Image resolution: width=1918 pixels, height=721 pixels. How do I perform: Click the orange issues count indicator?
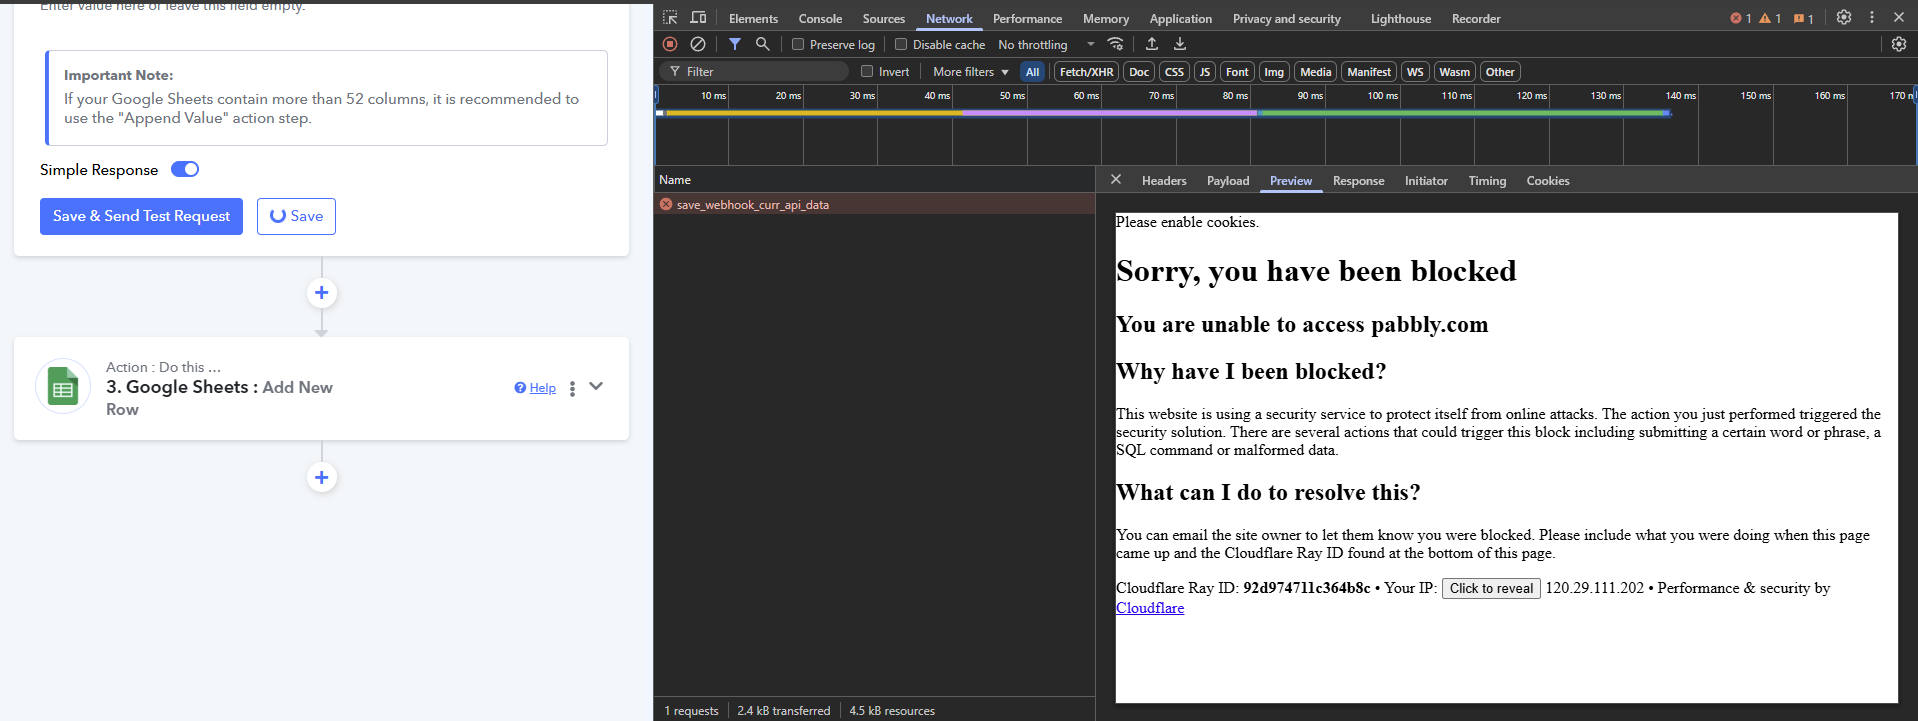[x=1804, y=19]
